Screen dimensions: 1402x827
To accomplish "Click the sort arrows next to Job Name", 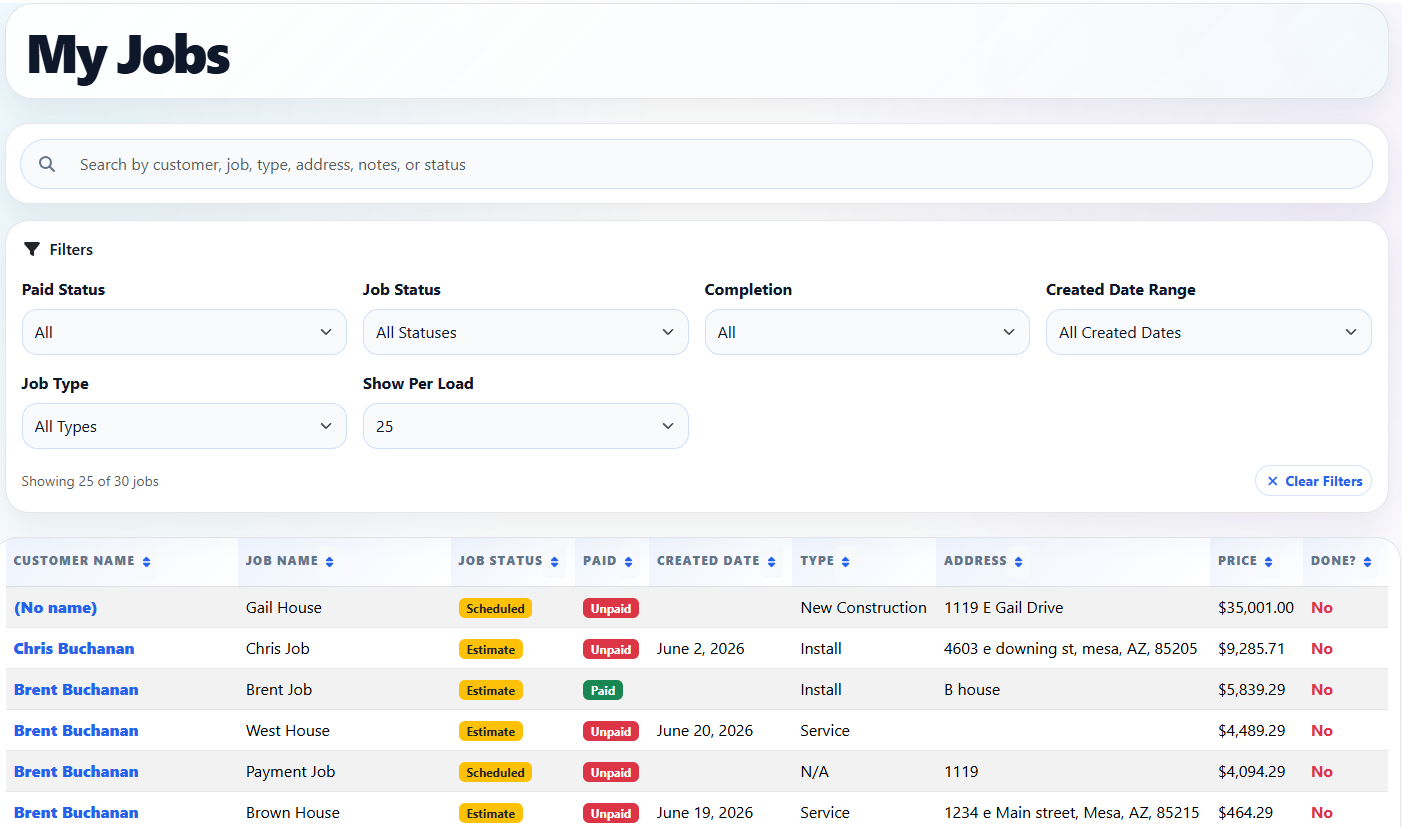I will coord(329,562).
